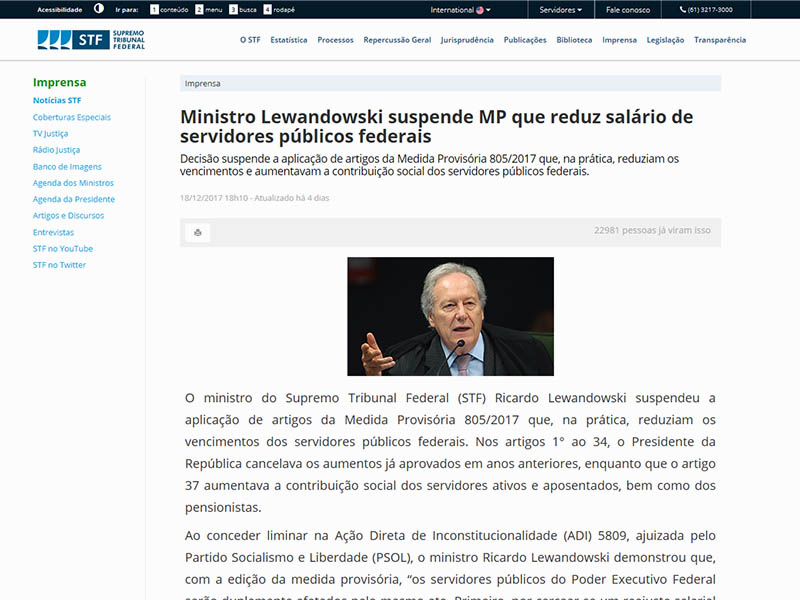Open Banco de Imagens sidebar link
The height and width of the screenshot is (600, 800).
pos(67,166)
